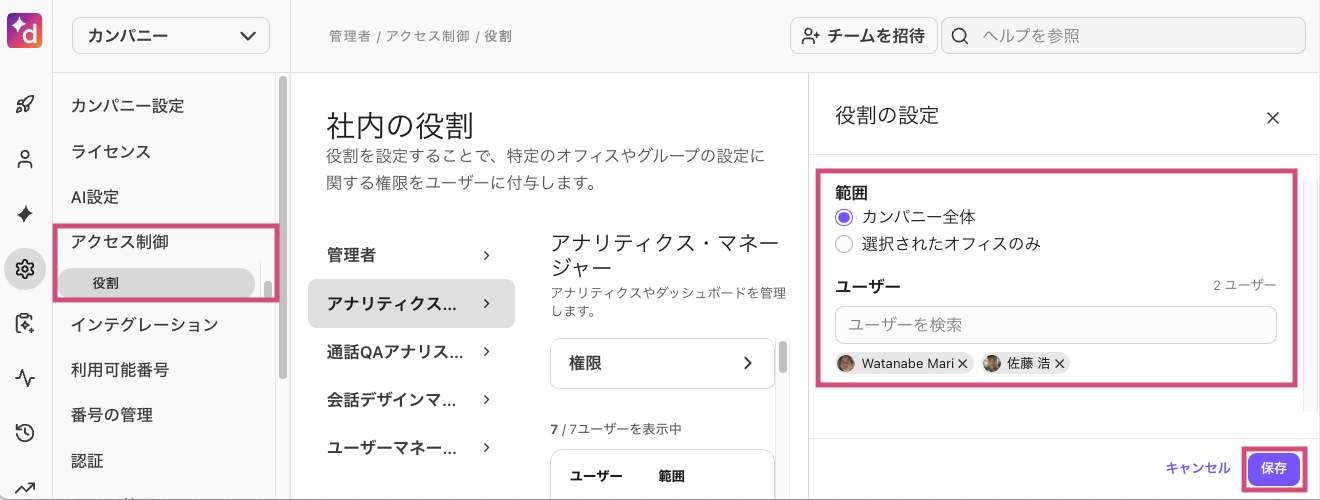Viewport: 1320px width, 500px height.
Task: Open the AI sparkle icon in sidebar
Action: pyautogui.click(x=25, y=214)
